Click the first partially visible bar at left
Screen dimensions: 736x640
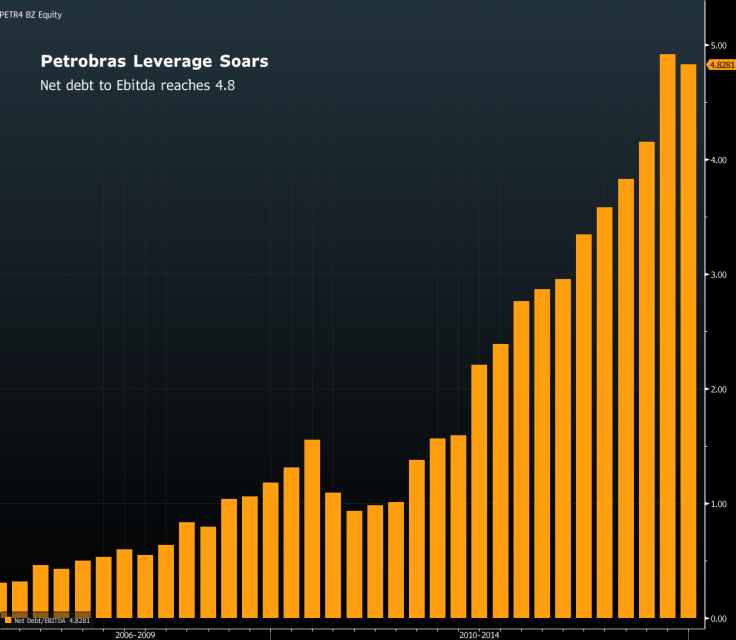pos(3,600)
